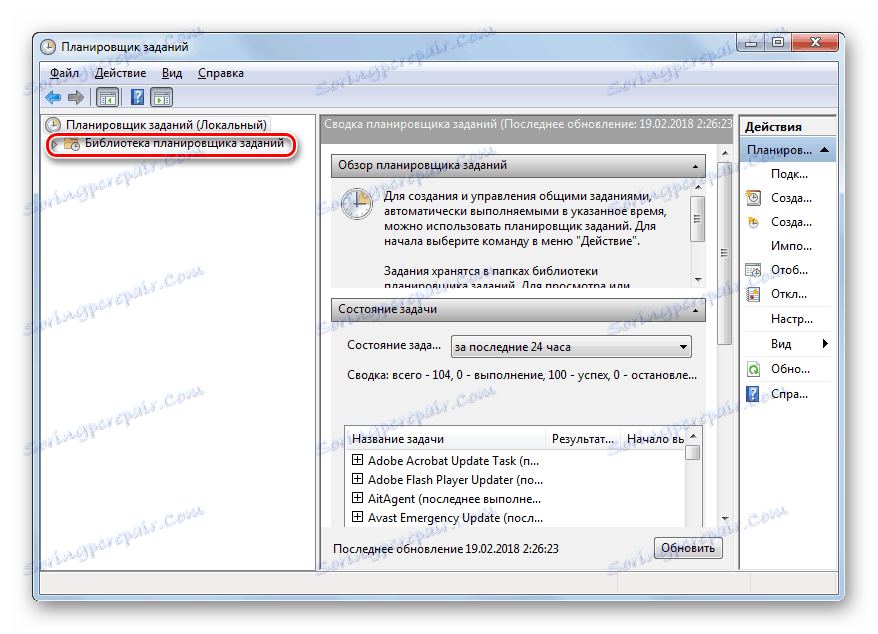Click the clock icon of Планировщик заданий (Локальный)

53,125
